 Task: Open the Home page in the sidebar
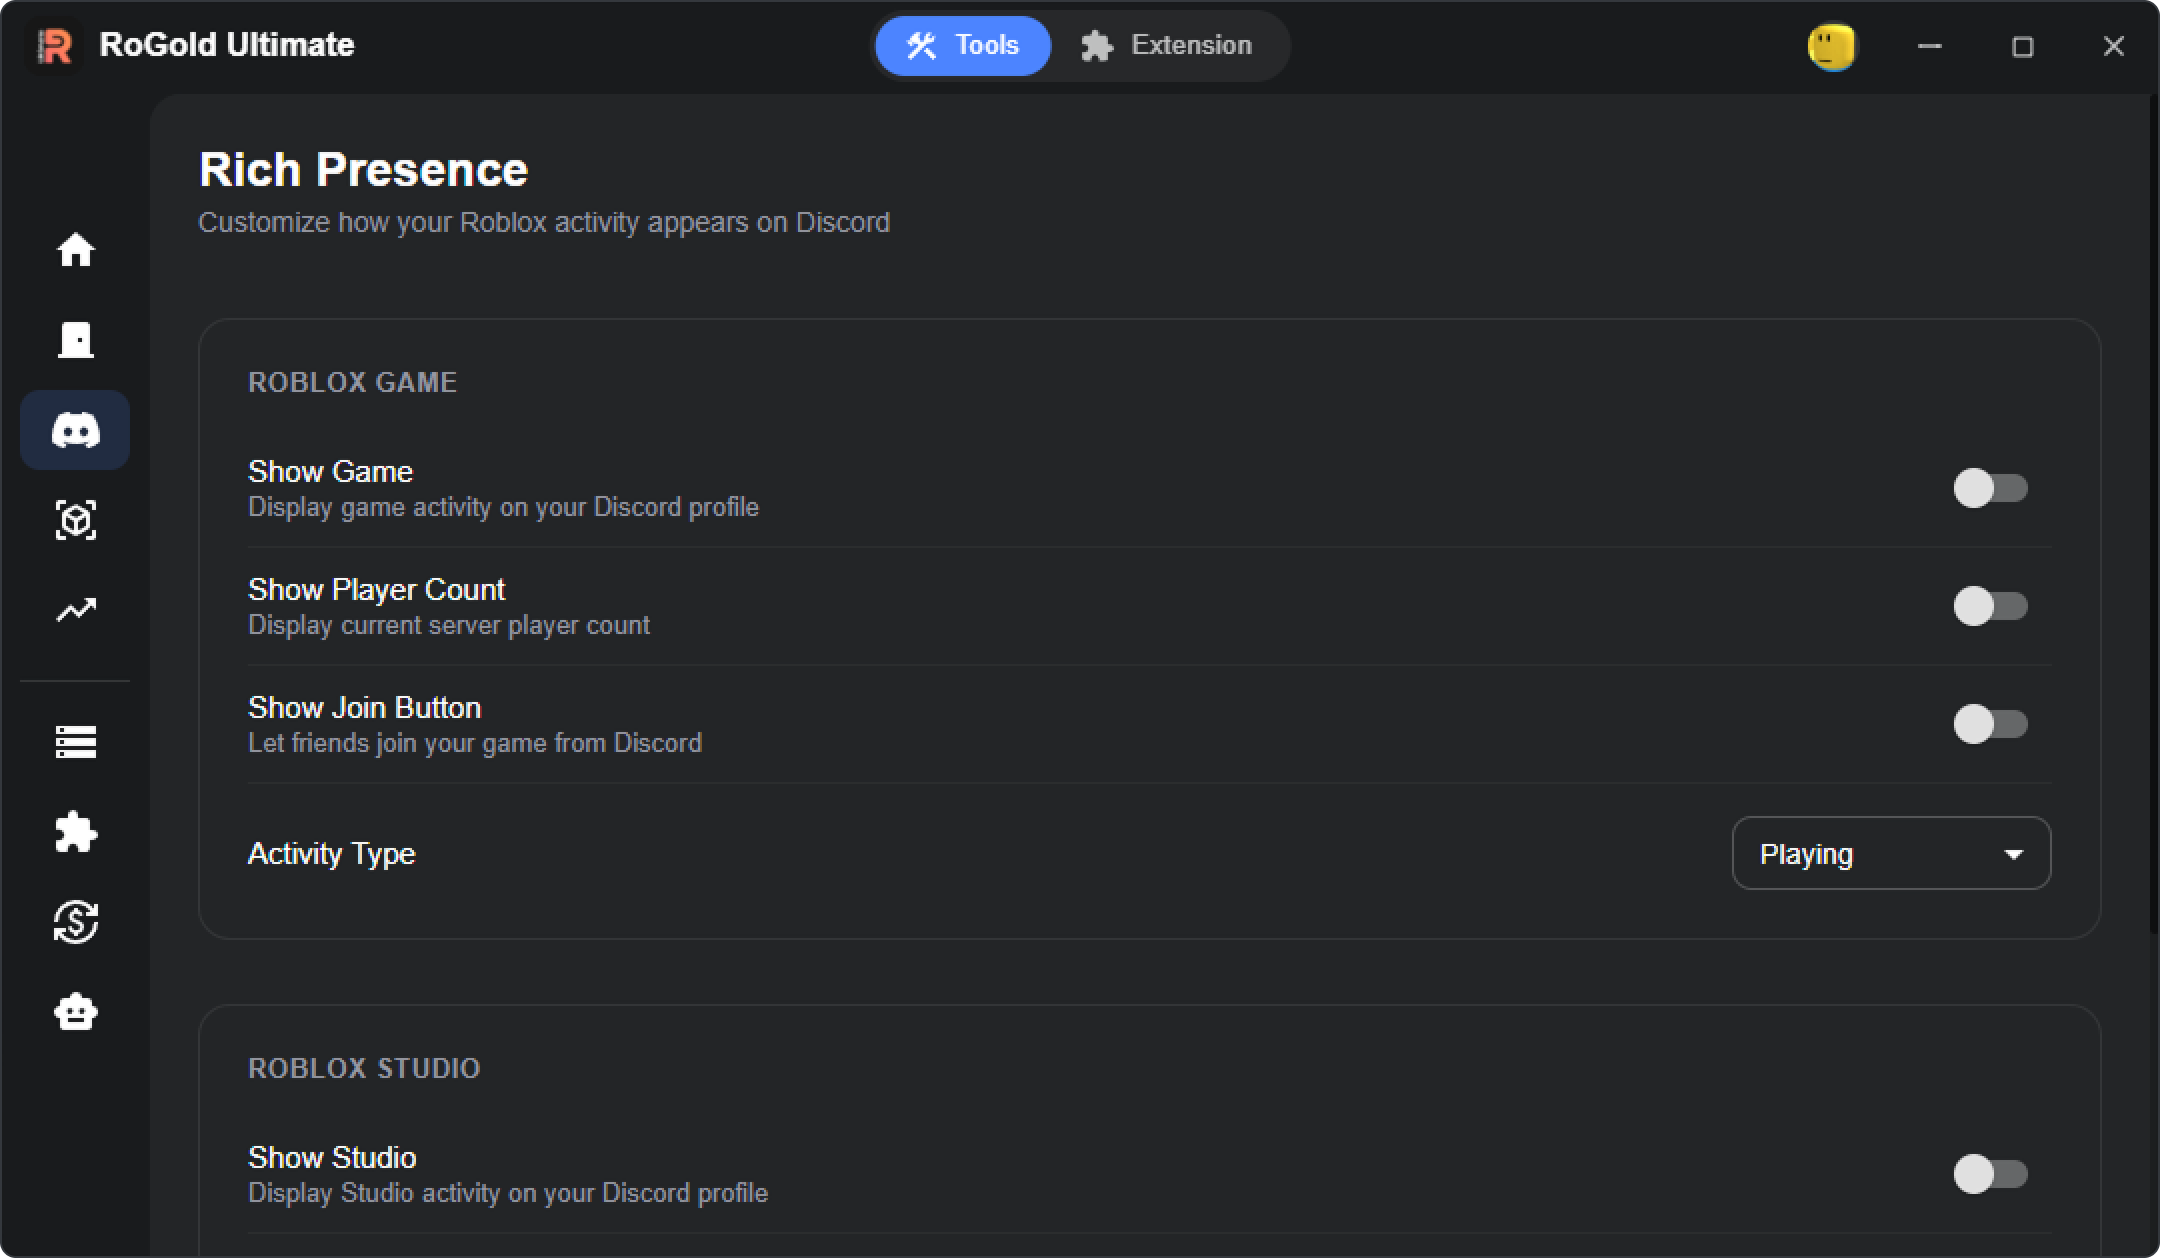(75, 250)
